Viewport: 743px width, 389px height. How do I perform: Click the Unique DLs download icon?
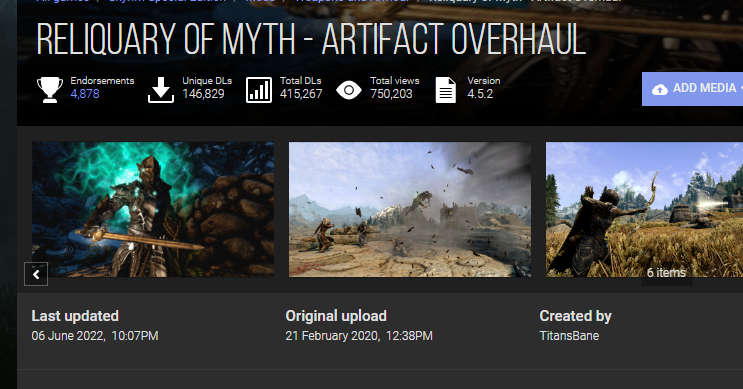point(161,90)
